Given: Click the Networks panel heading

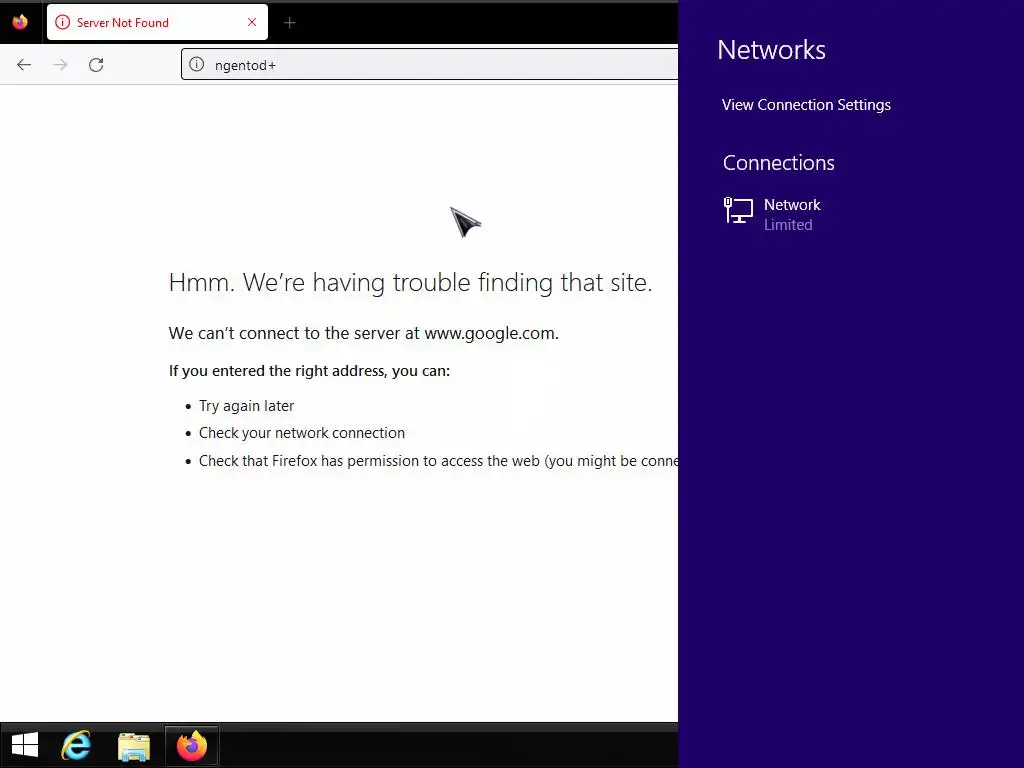Looking at the screenshot, I should coord(771,50).
